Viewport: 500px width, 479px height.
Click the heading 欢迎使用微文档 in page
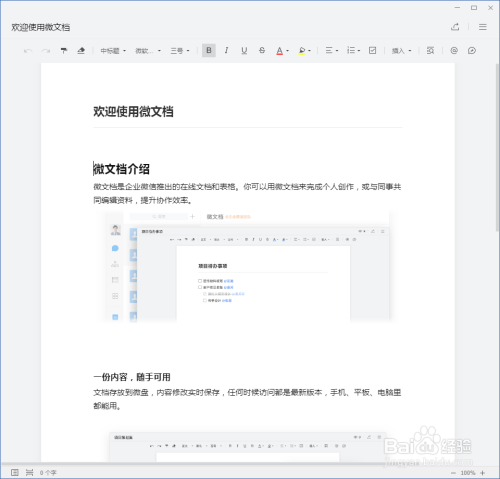click(x=133, y=112)
